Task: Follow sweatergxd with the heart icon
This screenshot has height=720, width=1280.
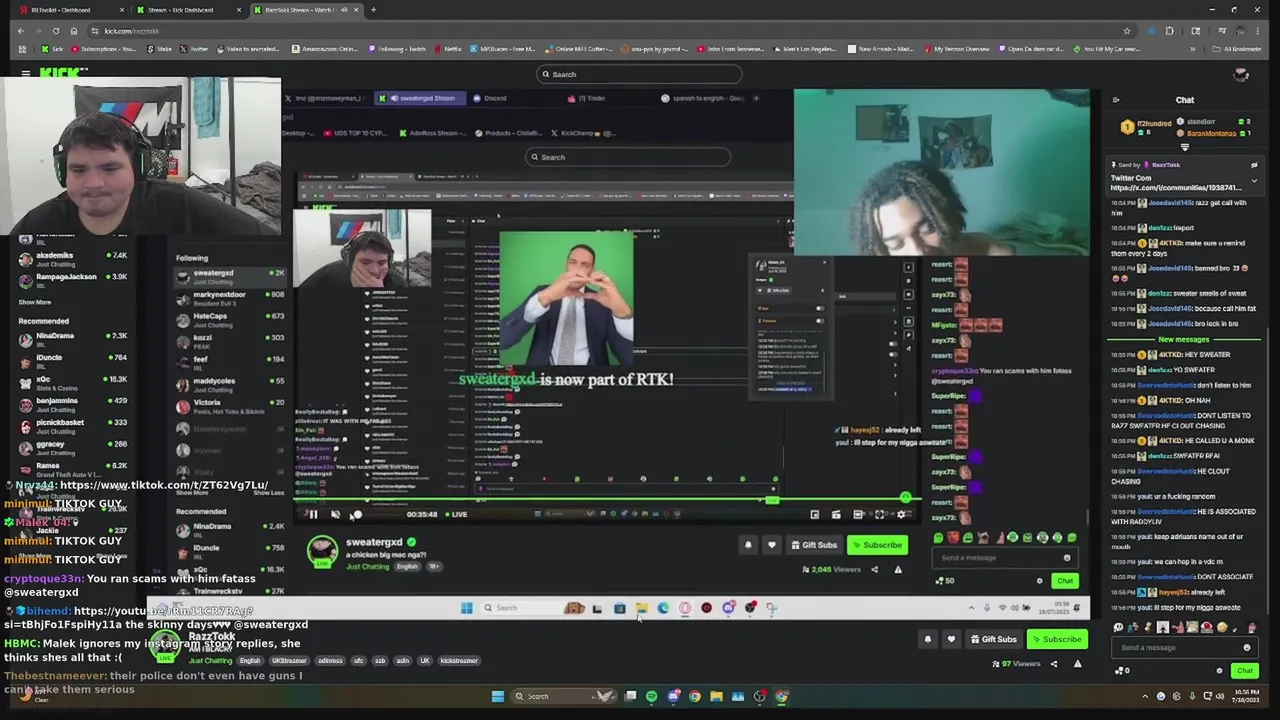Action: (x=771, y=545)
